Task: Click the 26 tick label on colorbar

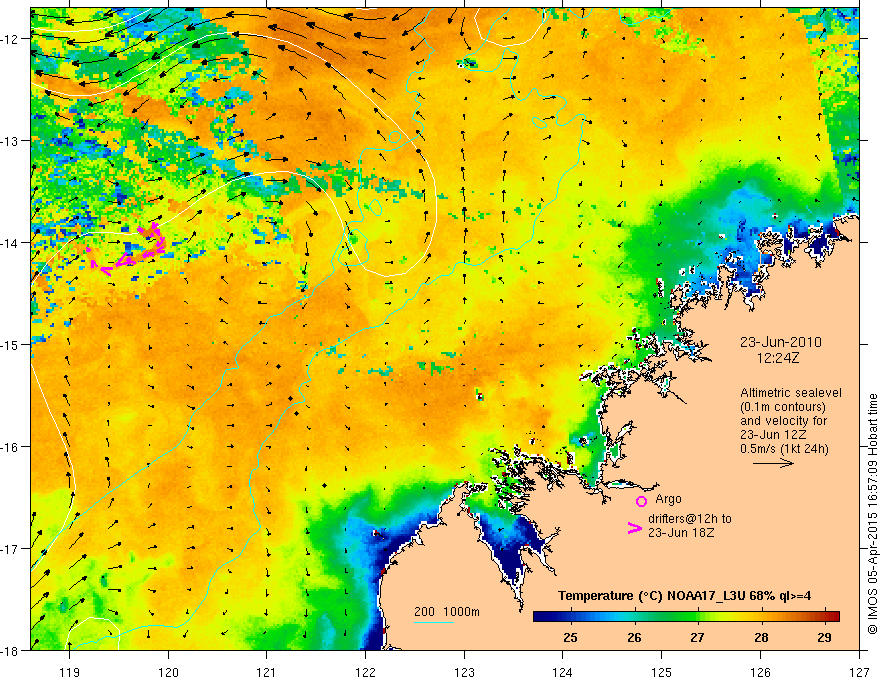Action: tap(634, 637)
